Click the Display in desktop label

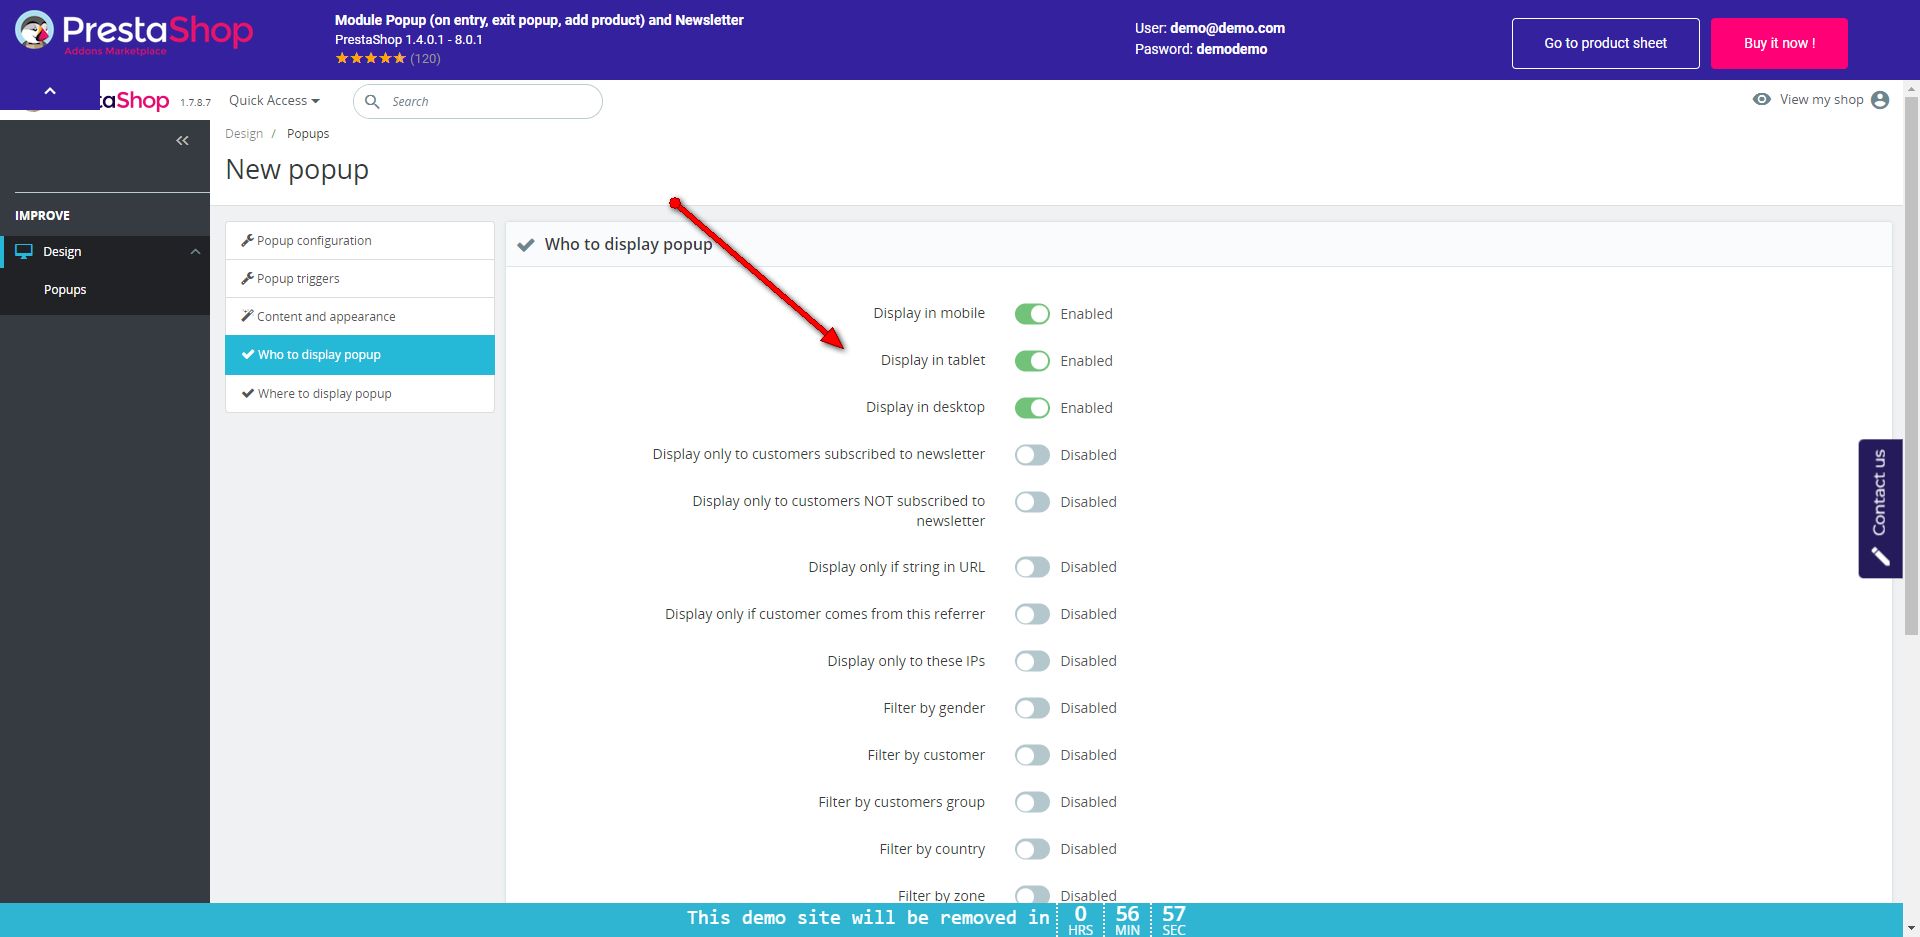pyautogui.click(x=925, y=407)
